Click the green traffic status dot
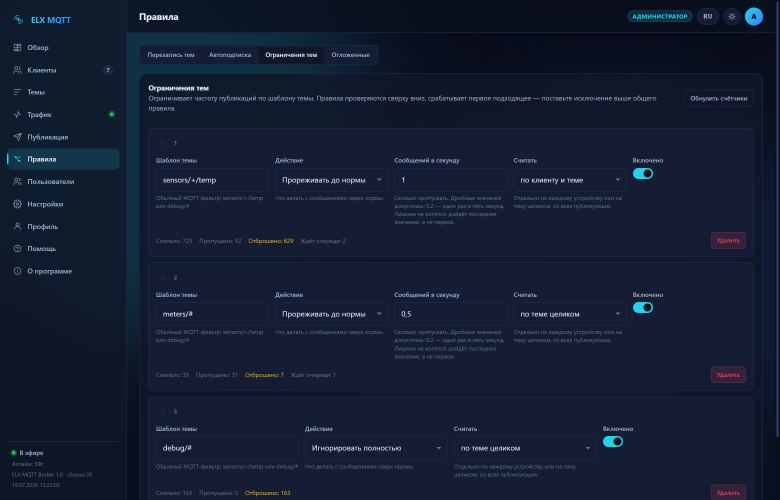Screen dimensions: 780x500 [x=111, y=114]
